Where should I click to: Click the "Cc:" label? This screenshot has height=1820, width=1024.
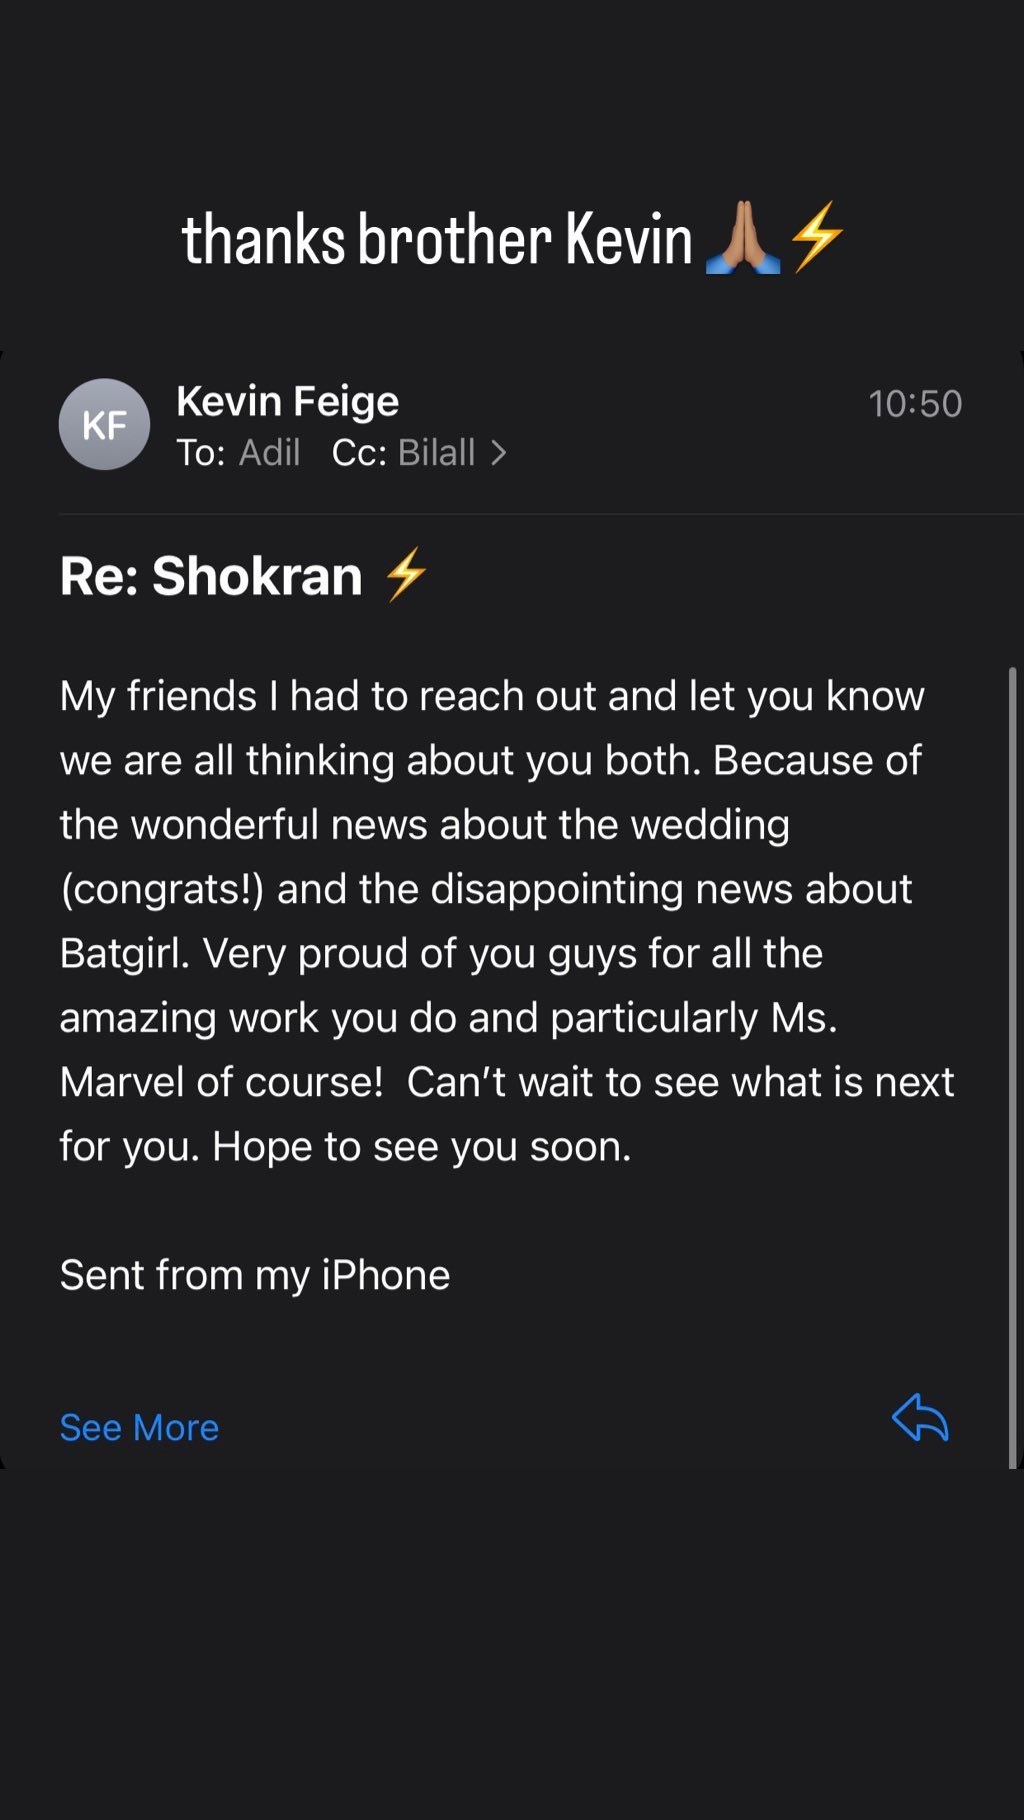pos(359,453)
